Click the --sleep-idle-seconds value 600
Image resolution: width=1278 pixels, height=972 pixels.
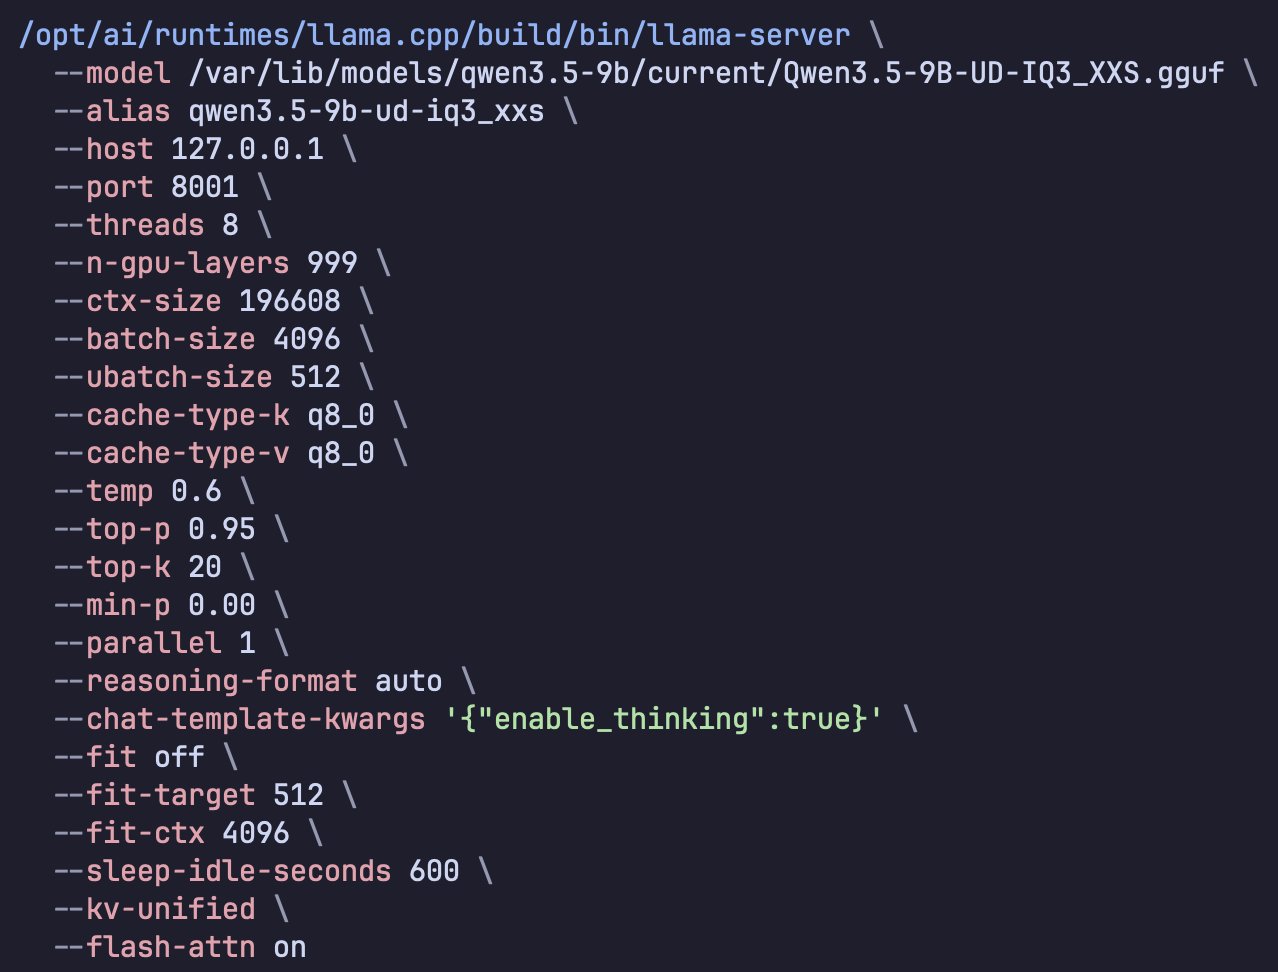coord(434,871)
